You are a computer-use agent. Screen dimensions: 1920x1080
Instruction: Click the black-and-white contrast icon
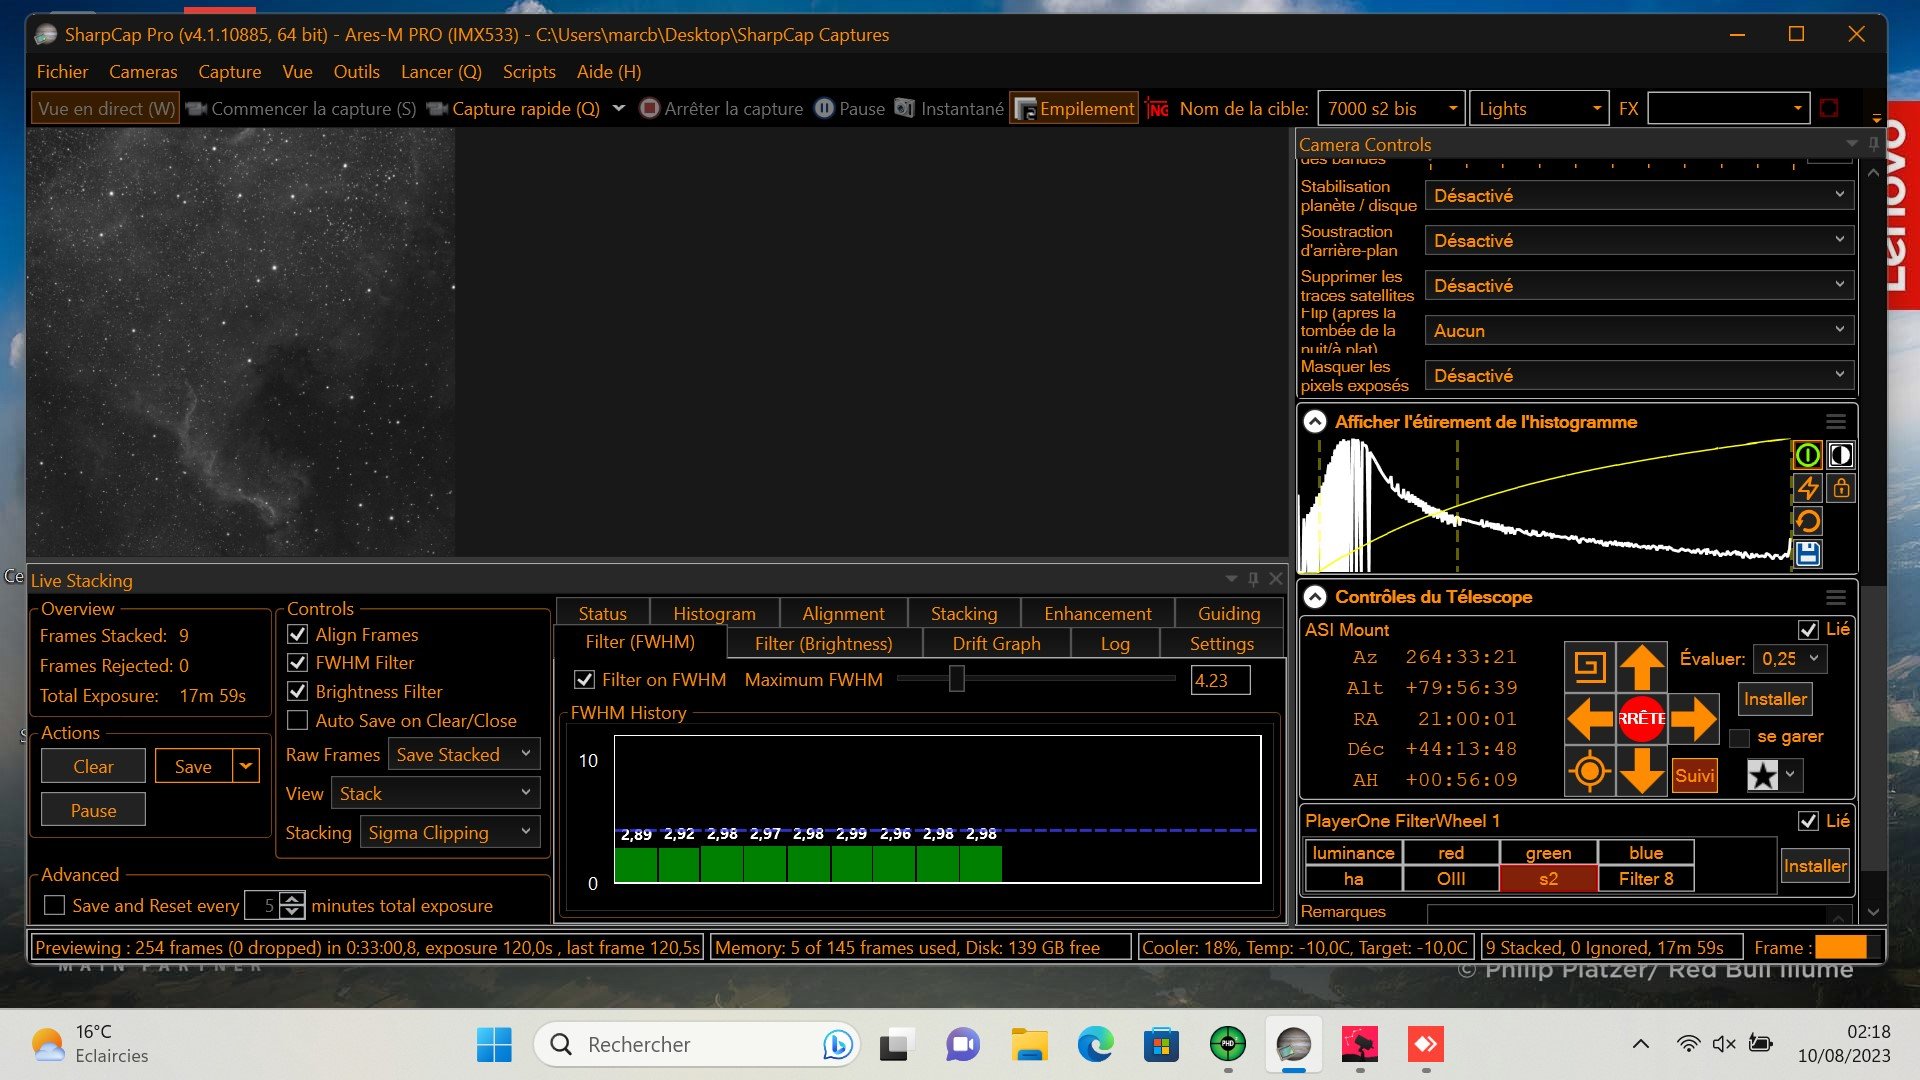1840,456
